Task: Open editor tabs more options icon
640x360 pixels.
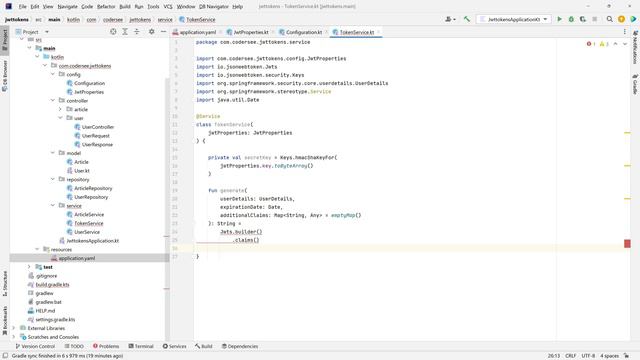Action: pos(624,32)
